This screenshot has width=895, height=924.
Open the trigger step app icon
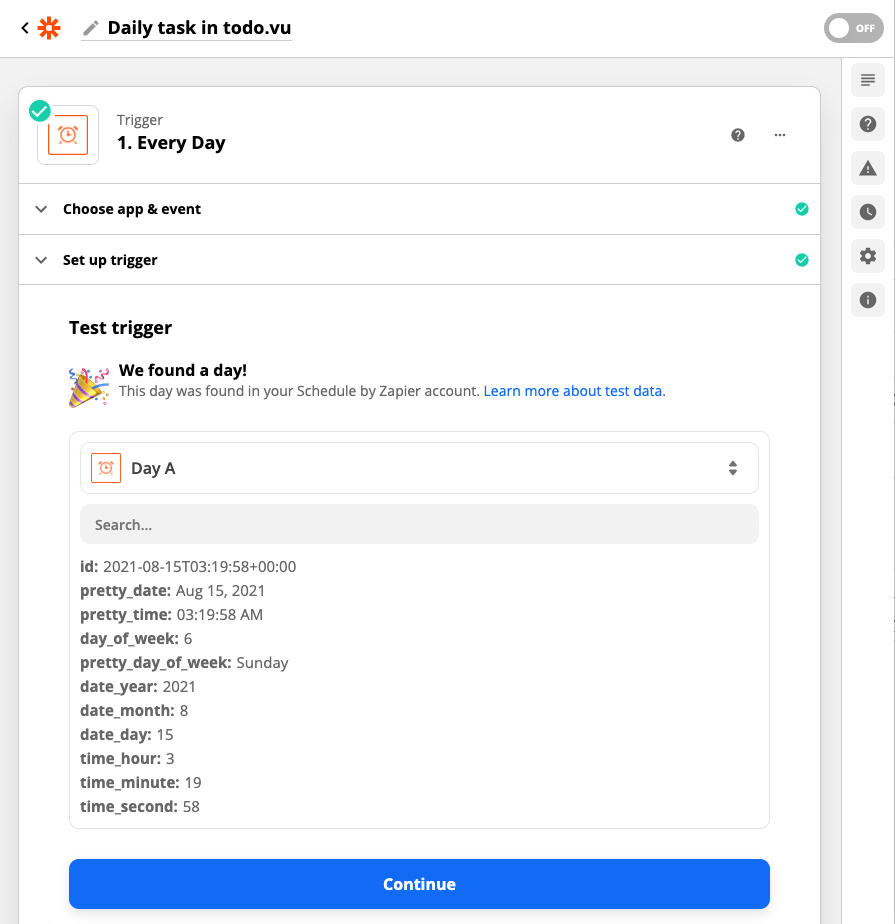(68, 135)
